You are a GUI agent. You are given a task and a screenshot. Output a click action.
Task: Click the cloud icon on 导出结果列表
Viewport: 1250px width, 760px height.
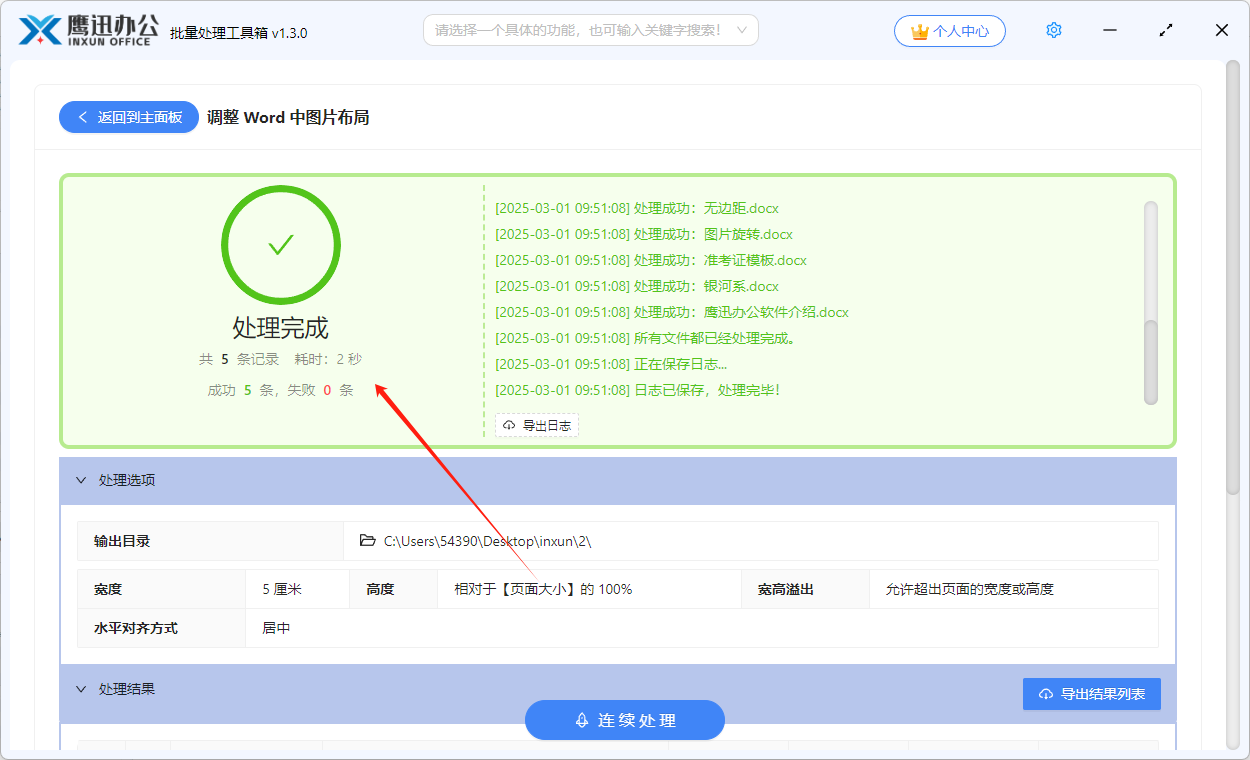coord(1046,693)
